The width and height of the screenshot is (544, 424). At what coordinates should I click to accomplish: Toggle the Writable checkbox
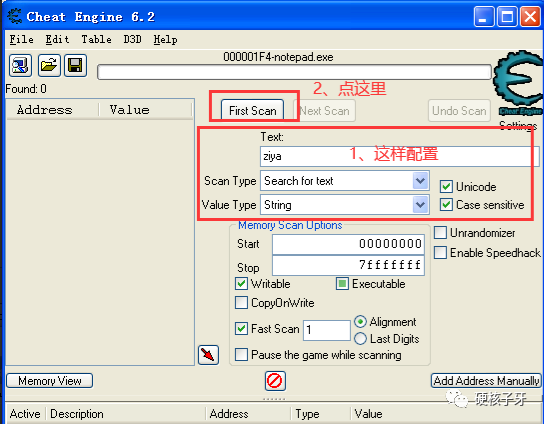click(x=241, y=283)
